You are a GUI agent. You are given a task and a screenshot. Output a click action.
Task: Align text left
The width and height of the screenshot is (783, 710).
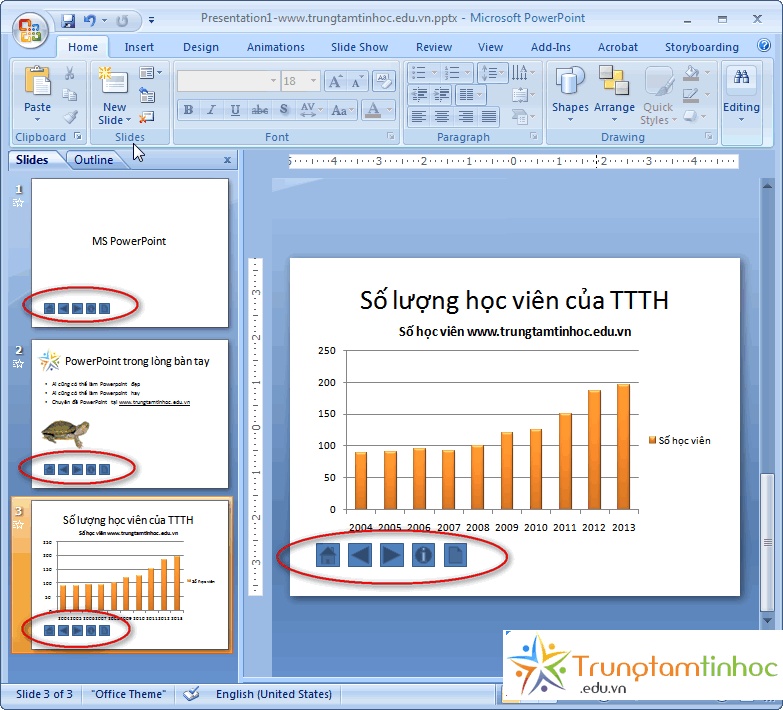coord(419,117)
